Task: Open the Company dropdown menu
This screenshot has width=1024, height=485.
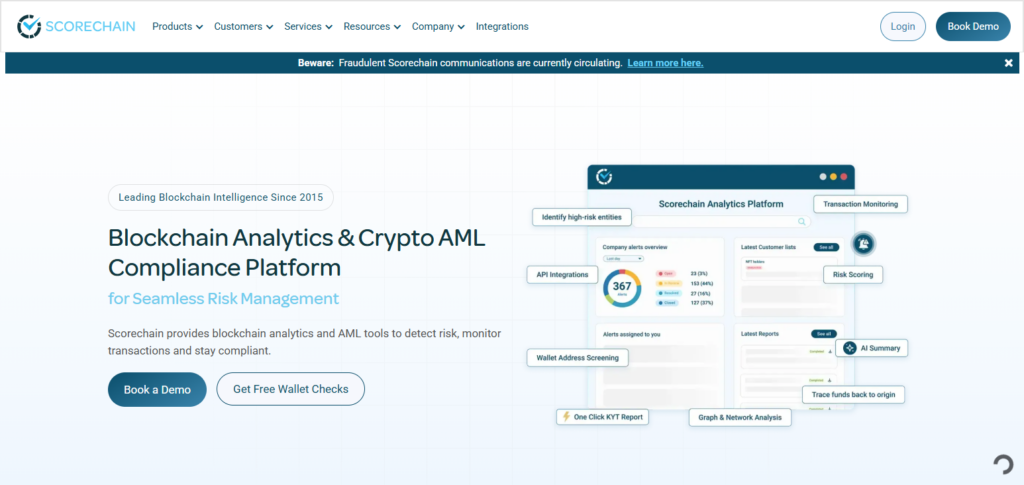Action: 438,27
